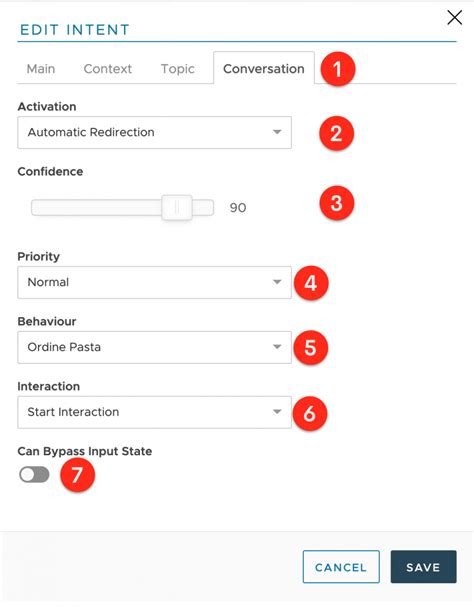Screen dimensions: 474x607
Task: Click the Confidence slider handle
Action: click(177, 208)
